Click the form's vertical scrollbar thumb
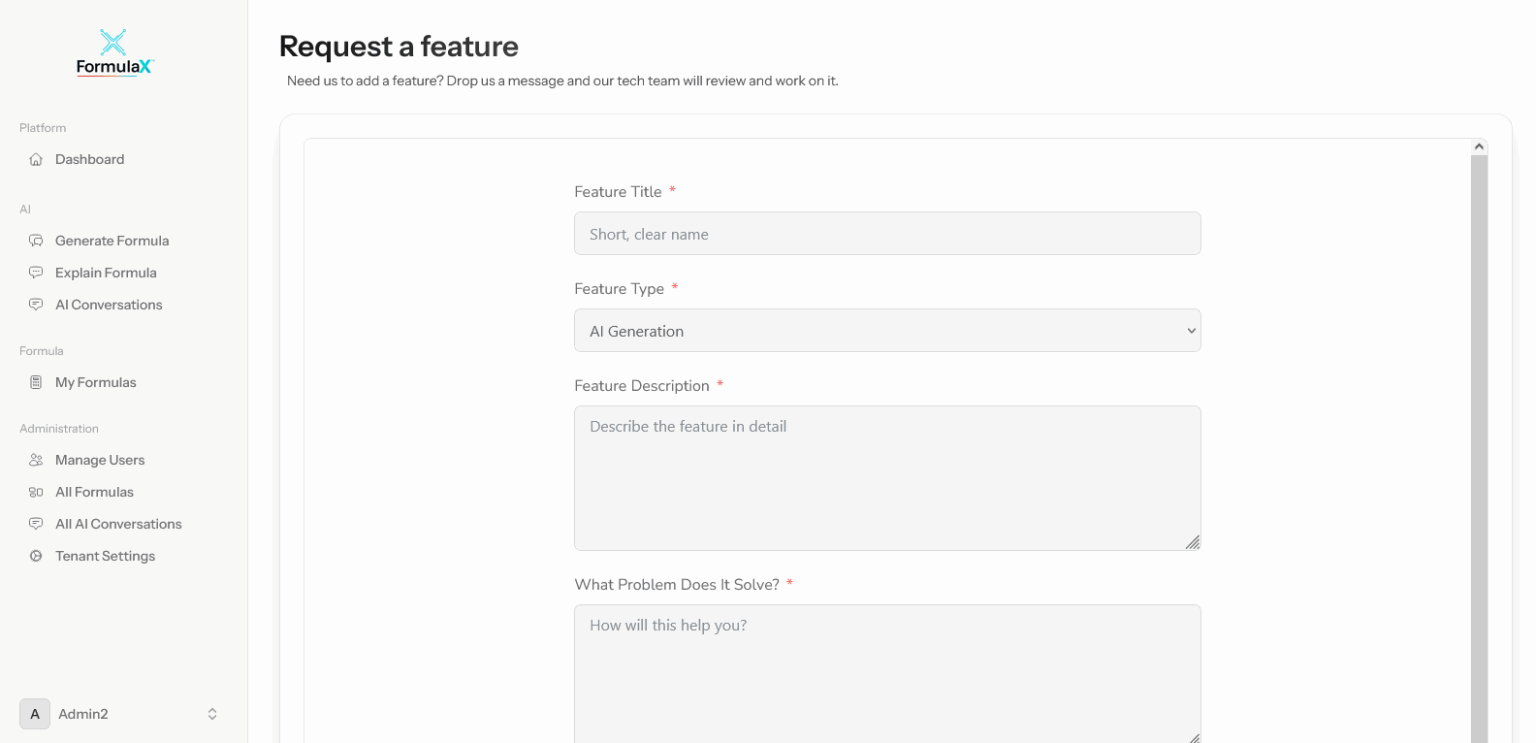The image size is (1536, 743). pos(1479,449)
